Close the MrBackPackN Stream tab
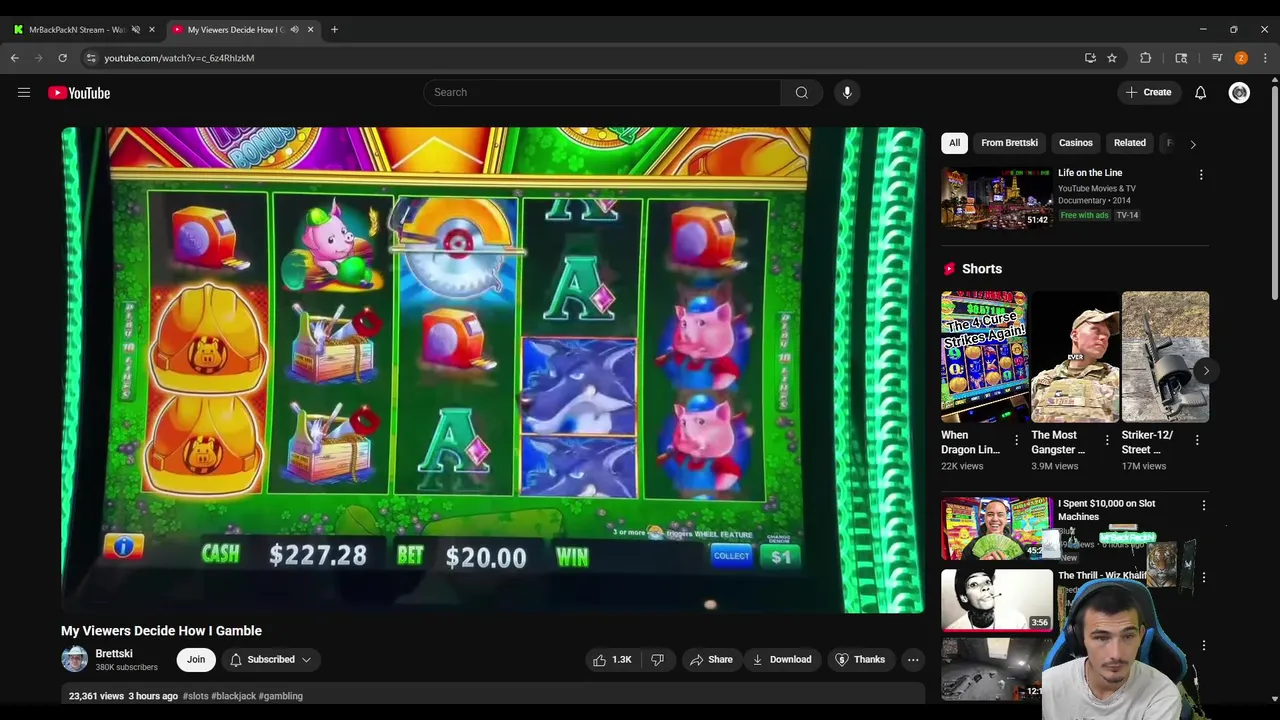The width and height of the screenshot is (1280, 720). click(152, 30)
